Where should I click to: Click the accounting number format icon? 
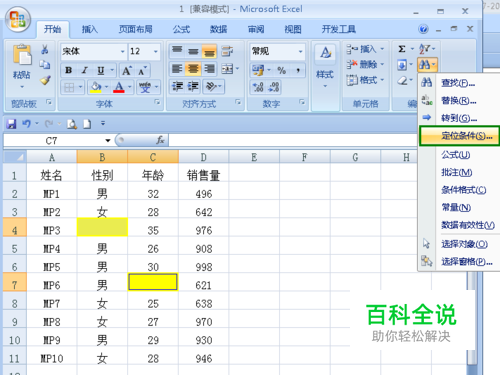click(x=258, y=70)
